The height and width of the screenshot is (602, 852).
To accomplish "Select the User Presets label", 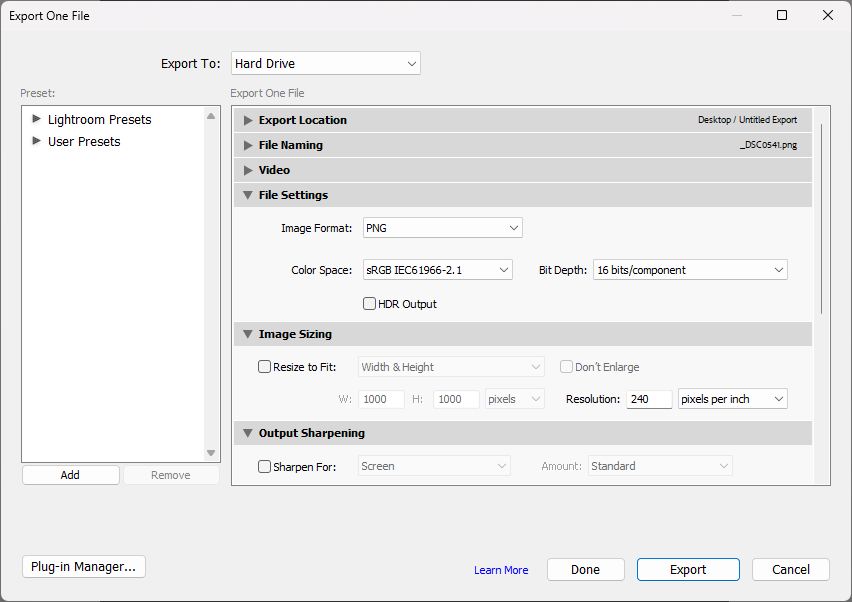I will click(x=84, y=142).
